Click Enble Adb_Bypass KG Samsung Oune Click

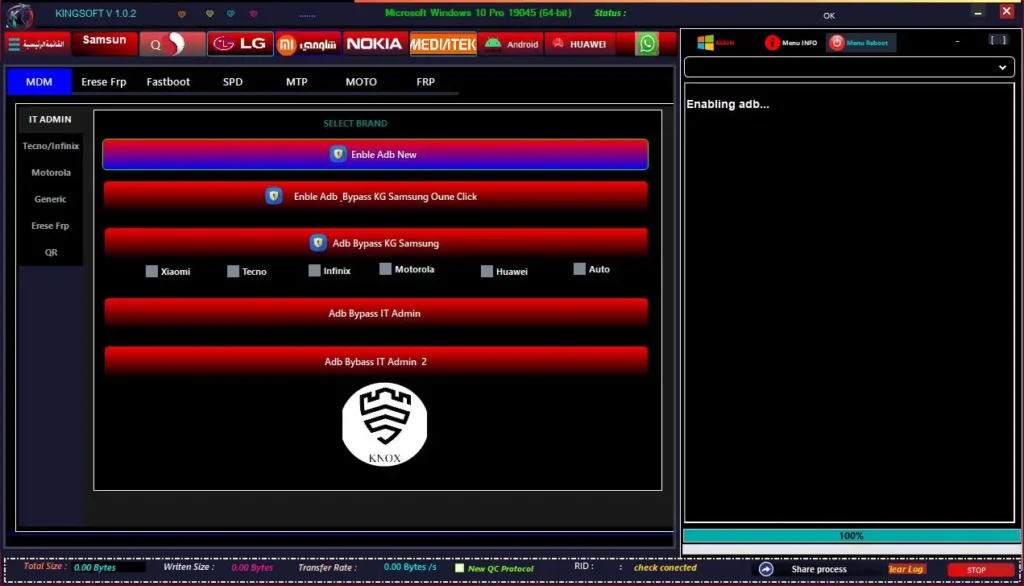376,196
